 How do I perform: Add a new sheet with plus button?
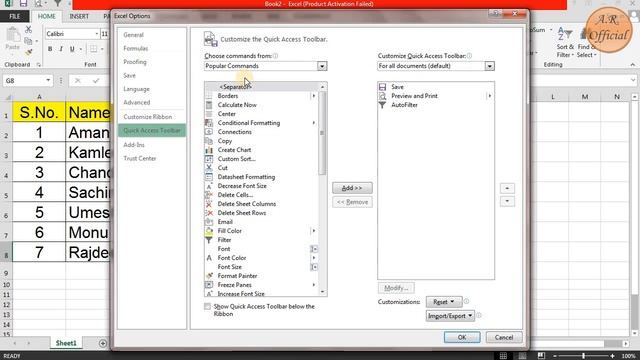pos(103,344)
